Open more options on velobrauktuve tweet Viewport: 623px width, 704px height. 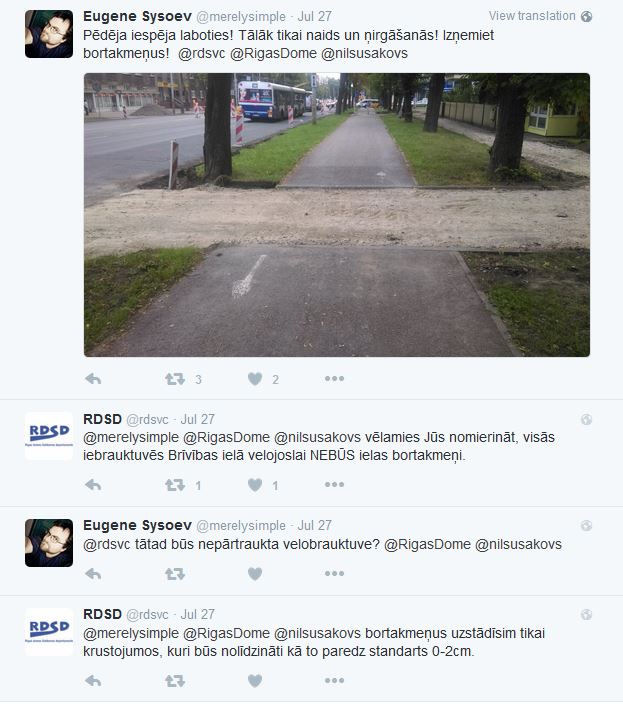click(334, 573)
